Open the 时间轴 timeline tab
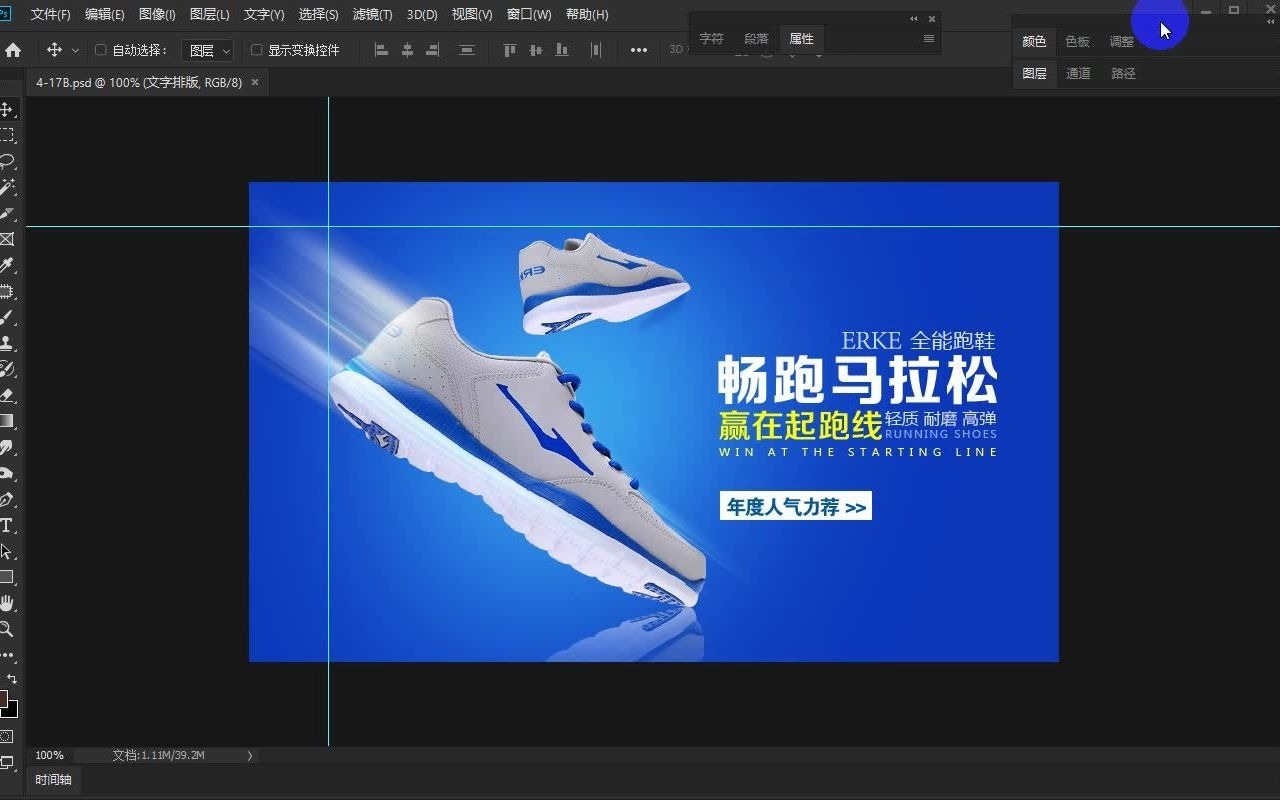Image resolution: width=1280 pixels, height=800 pixels. pos(54,780)
